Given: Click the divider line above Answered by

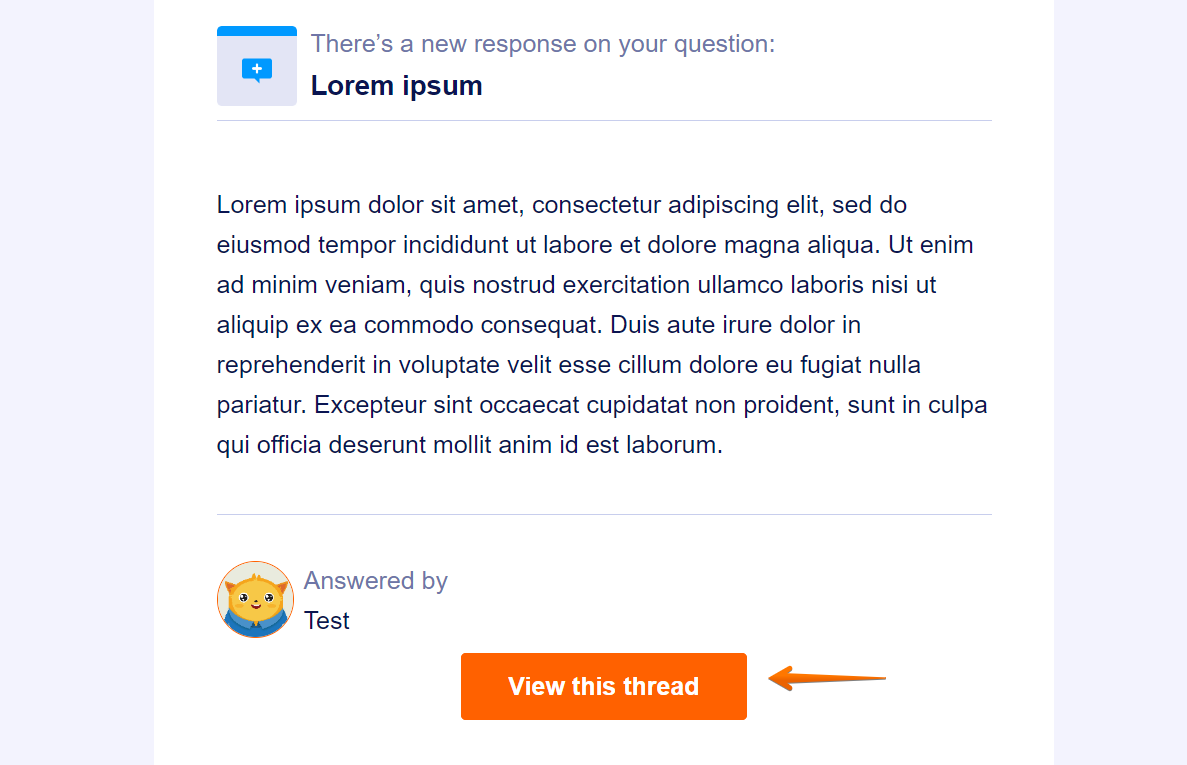Looking at the screenshot, I should pyautogui.click(x=604, y=515).
